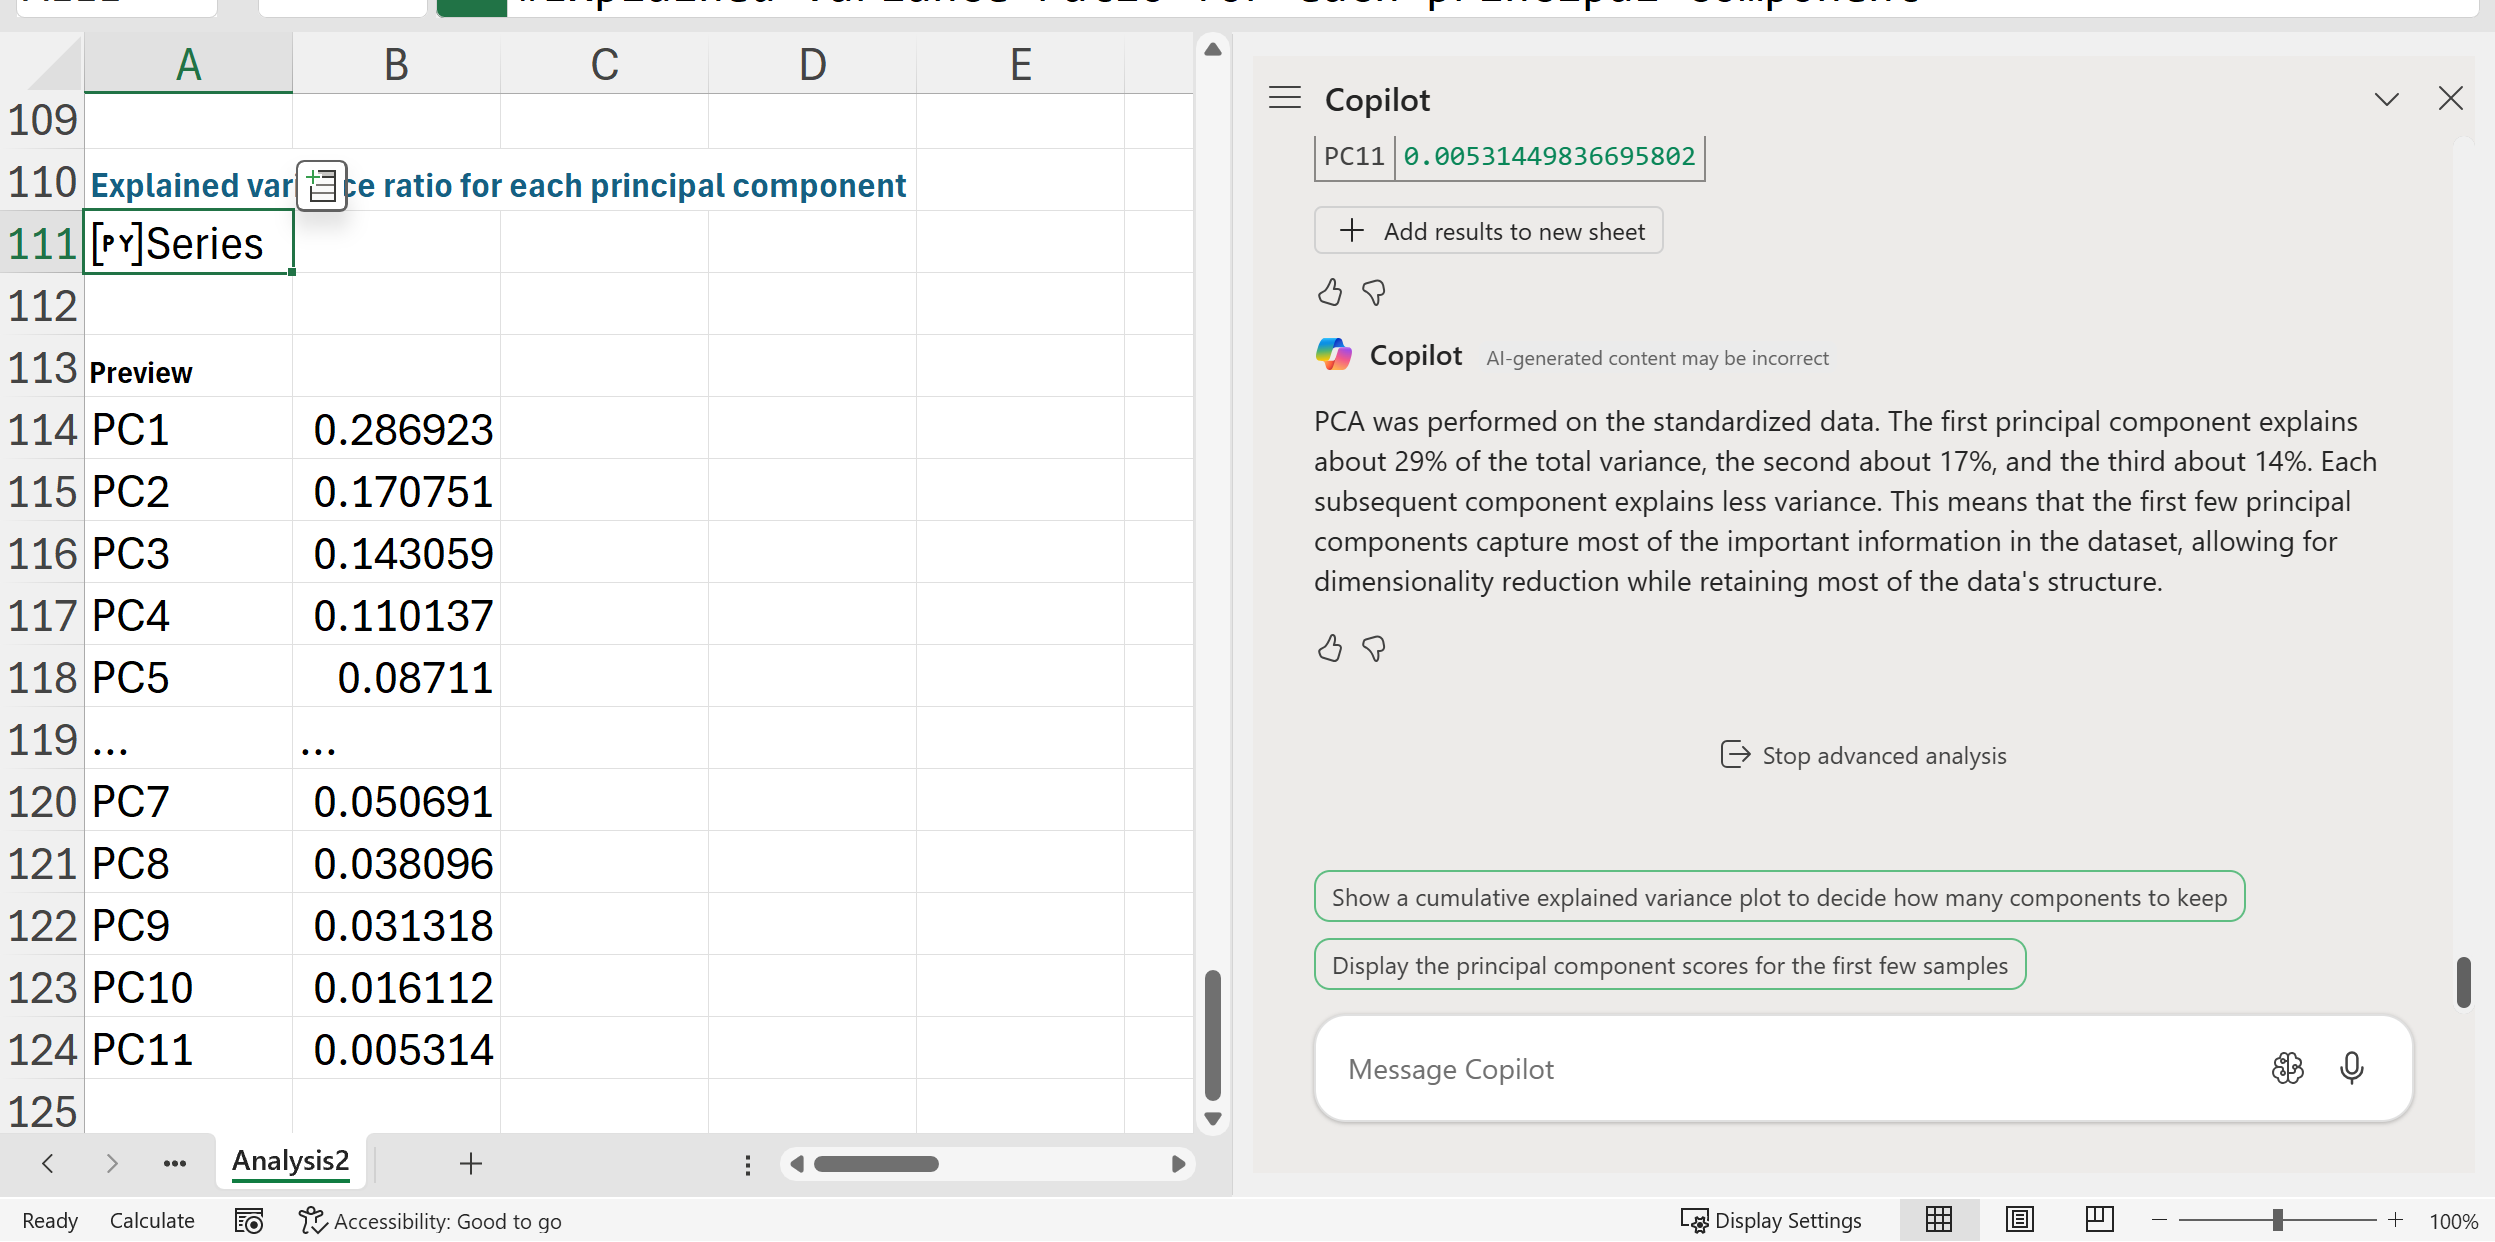
Task: Show hidden sheets with ellipsis button
Action: 175,1163
